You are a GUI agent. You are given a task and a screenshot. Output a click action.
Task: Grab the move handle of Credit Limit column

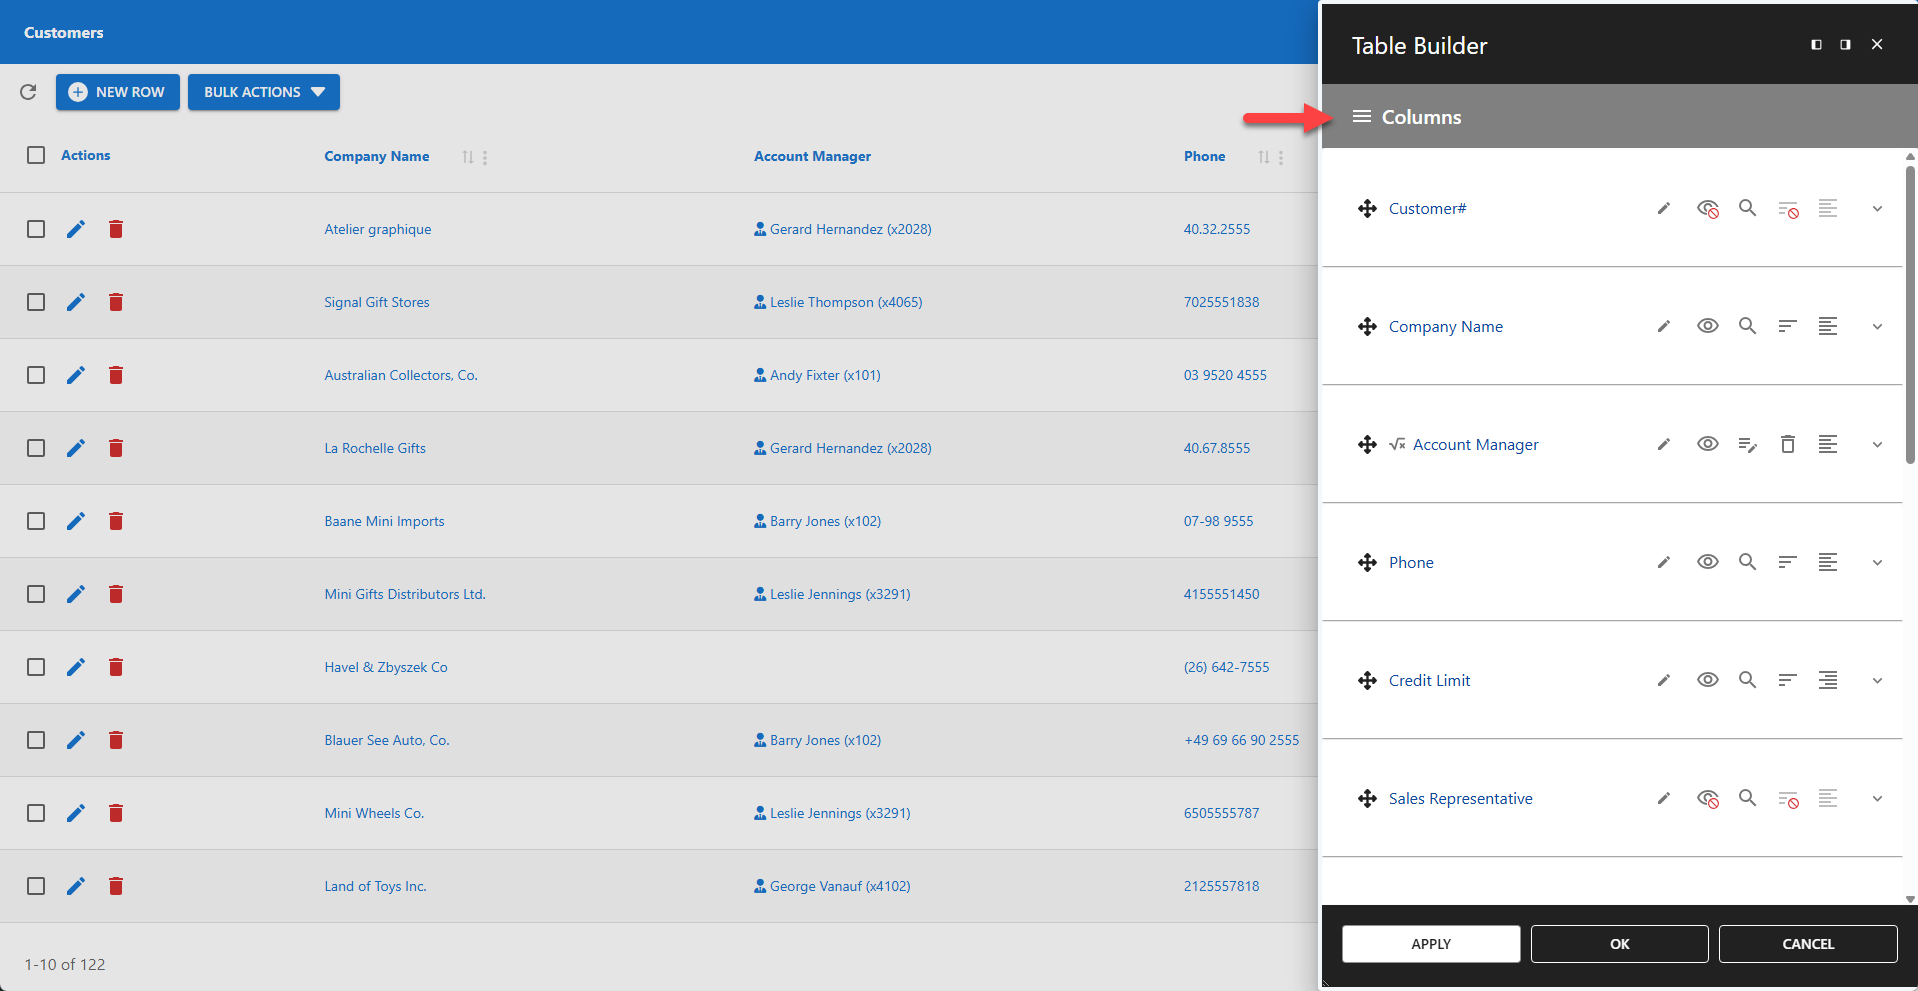coord(1367,680)
